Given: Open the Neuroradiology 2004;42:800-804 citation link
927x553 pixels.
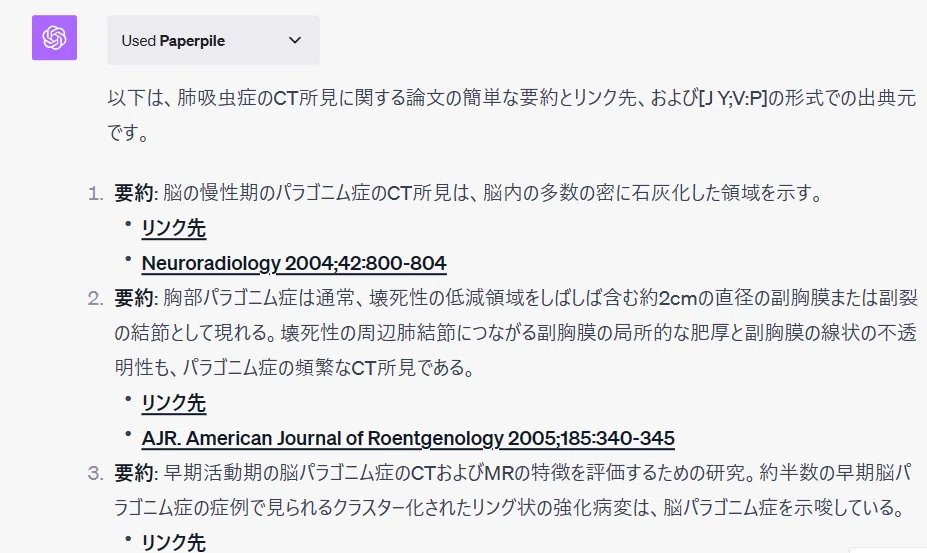Looking at the screenshot, I should 294,263.
